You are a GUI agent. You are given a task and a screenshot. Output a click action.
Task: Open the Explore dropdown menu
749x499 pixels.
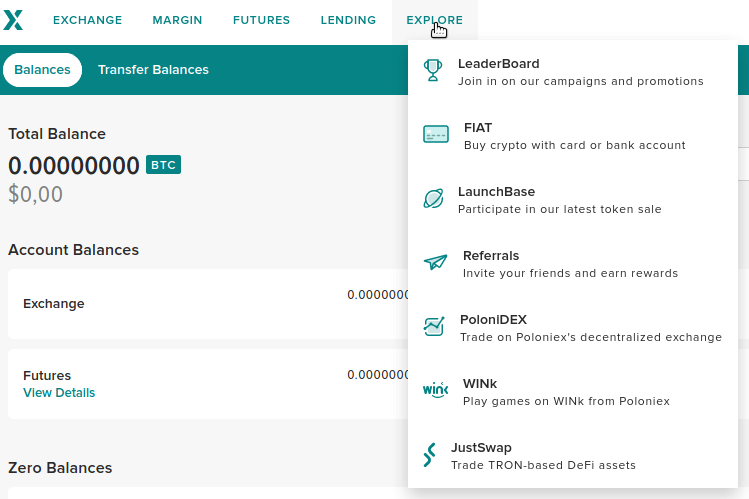coord(434,20)
